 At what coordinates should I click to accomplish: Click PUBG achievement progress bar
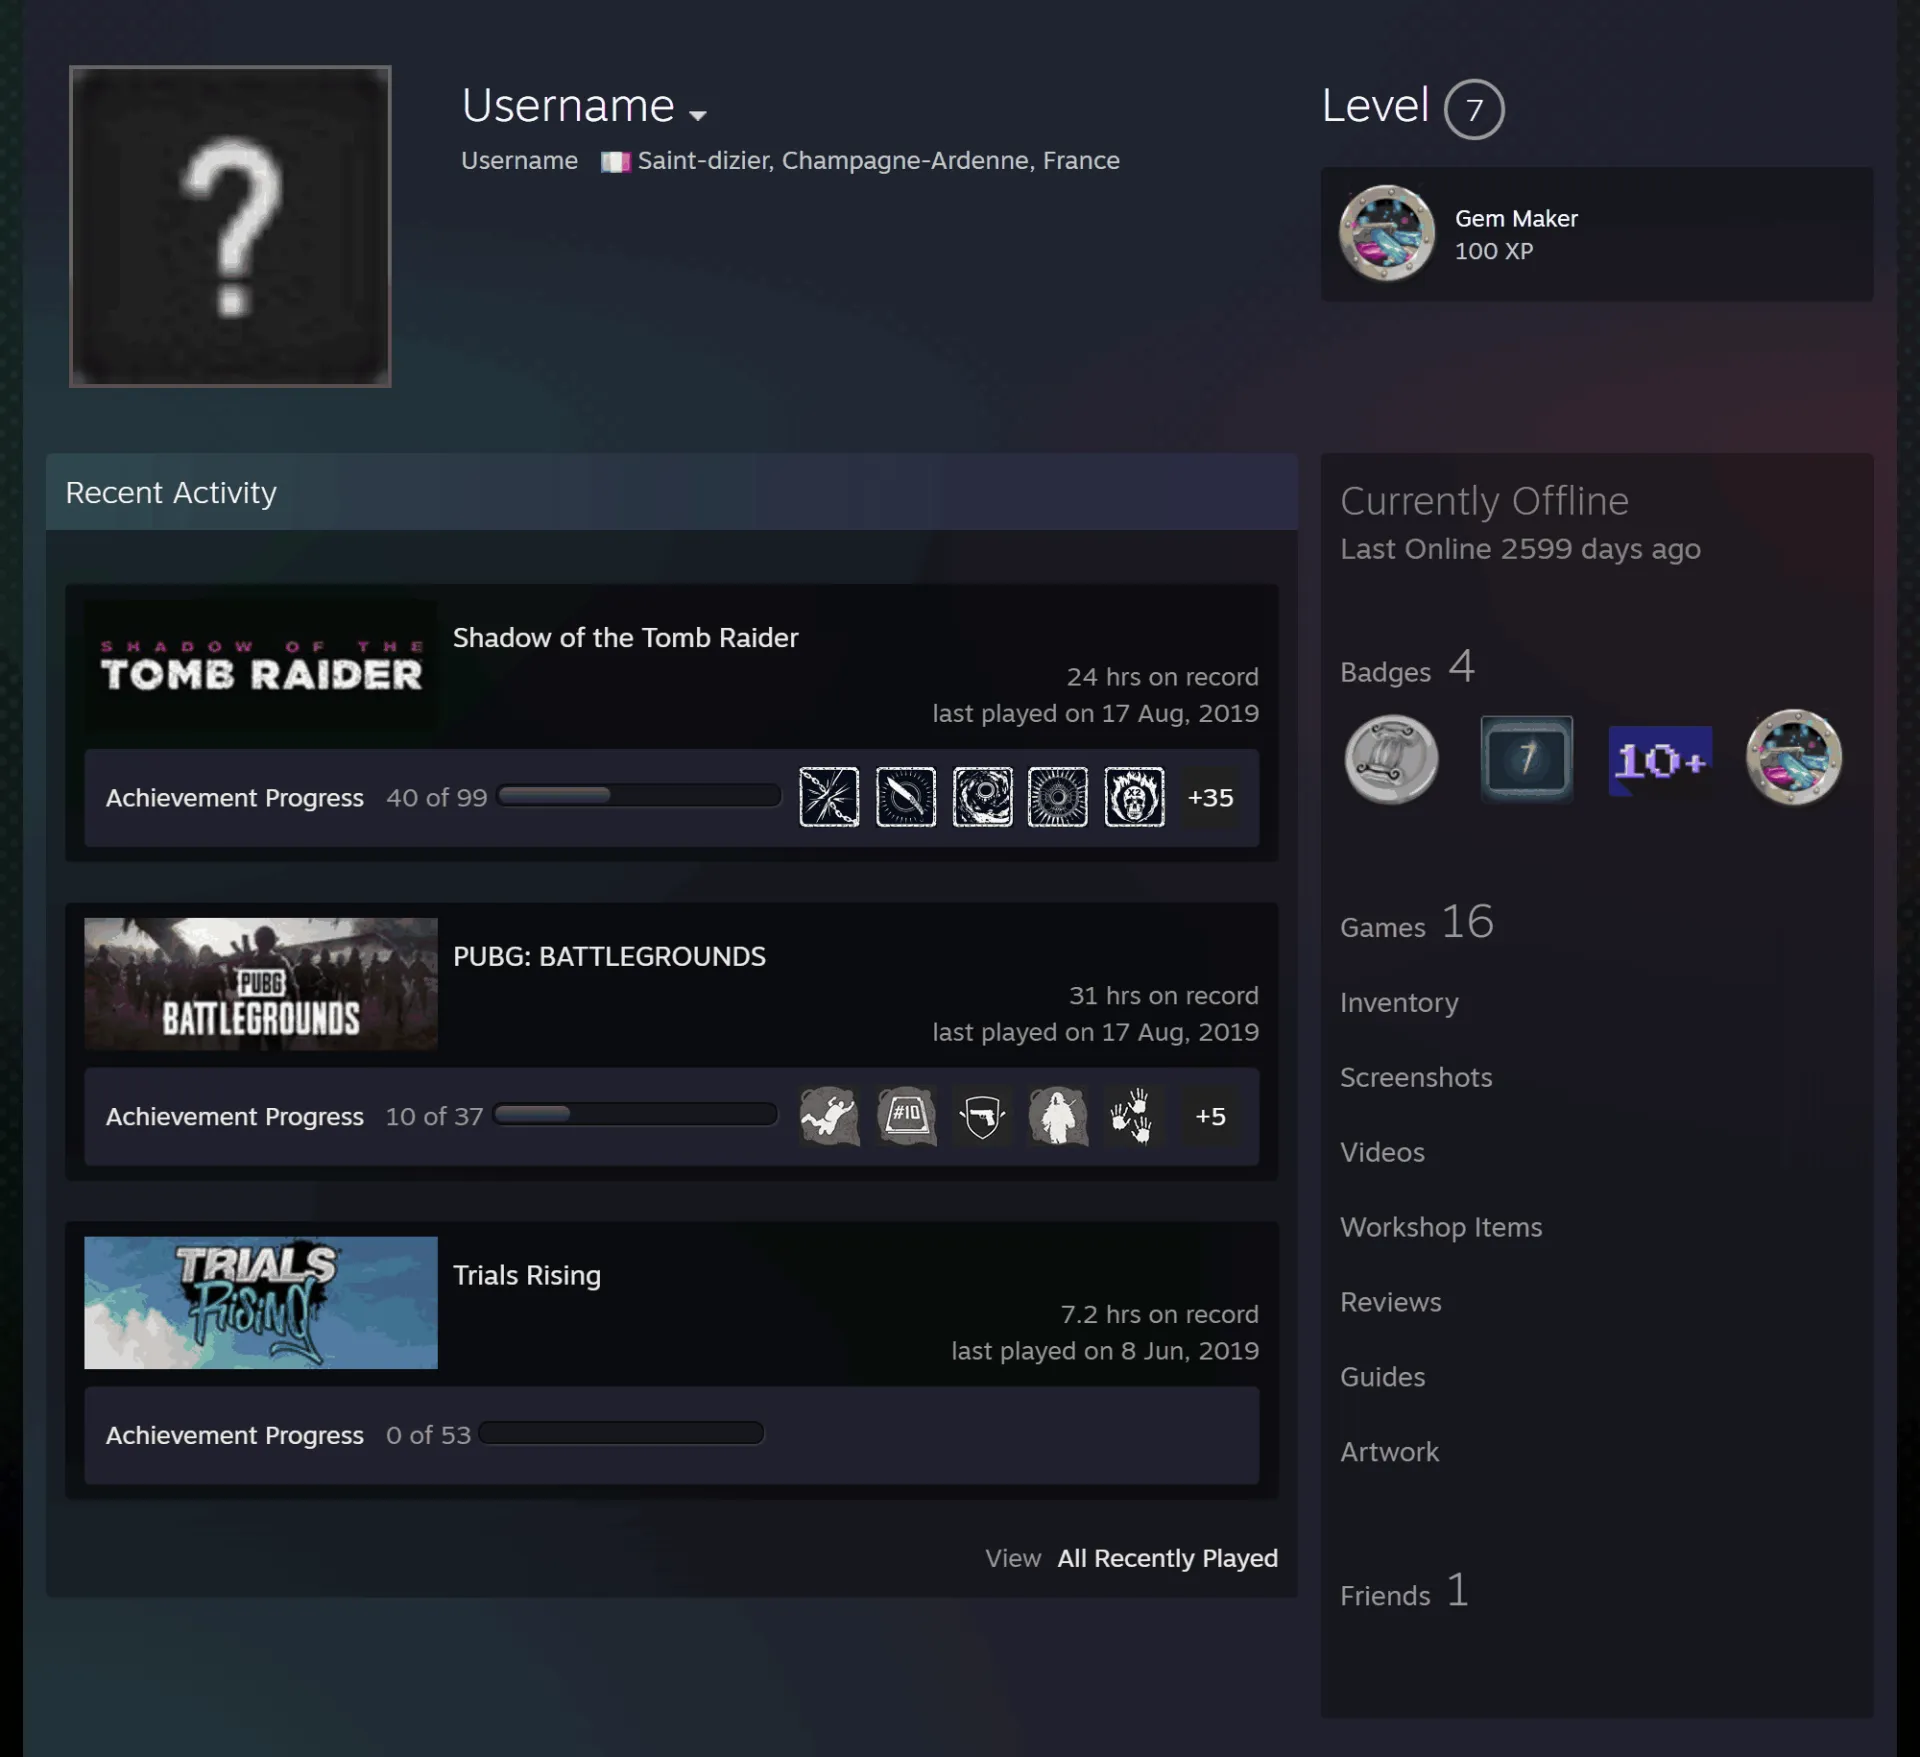pos(635,1114)
